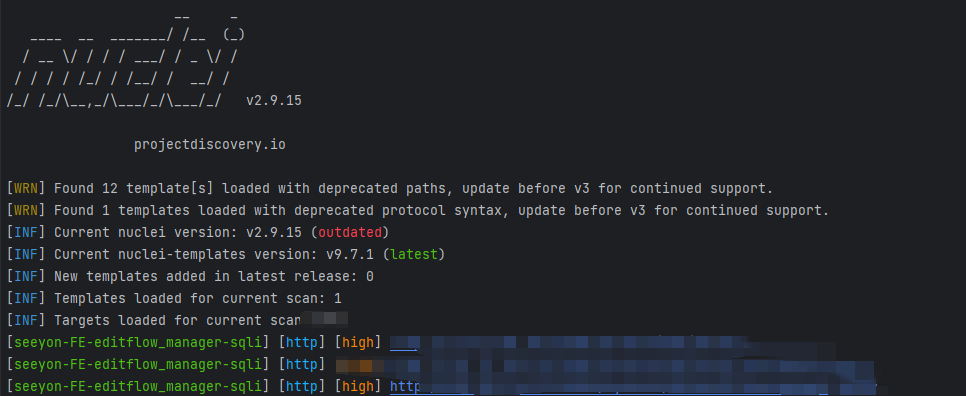Viewport: 966px width, 396px height.
Task: Select the WRN tag on deprecated paths line
Action: point(26,188)
